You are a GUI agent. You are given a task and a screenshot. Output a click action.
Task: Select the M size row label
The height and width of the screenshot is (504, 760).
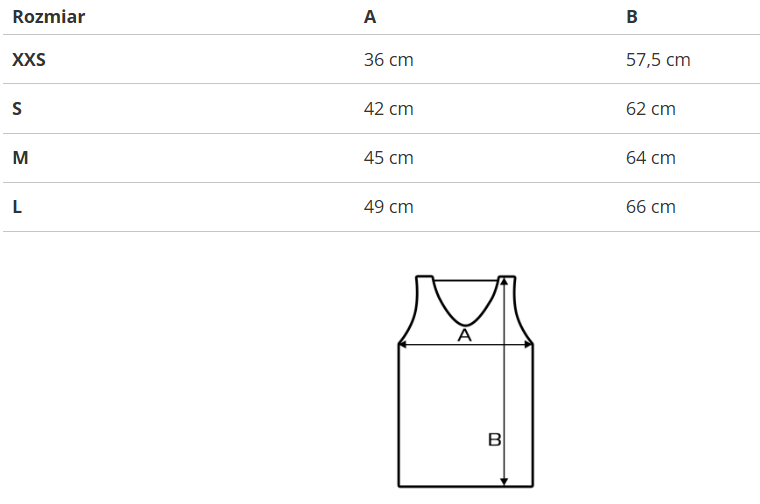(x=19, y=158)
